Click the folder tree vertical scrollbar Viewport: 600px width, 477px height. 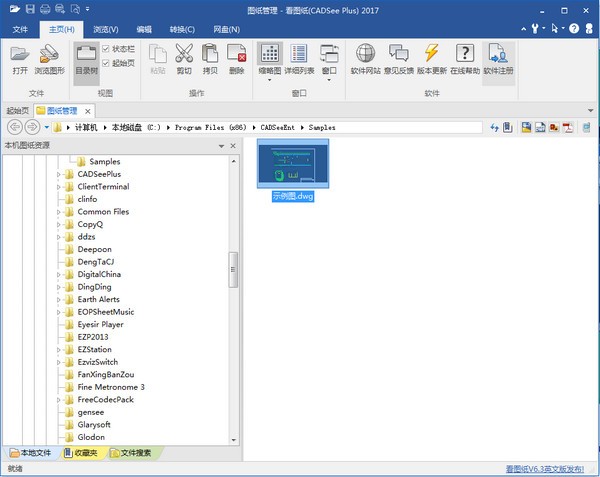(234, 268)
